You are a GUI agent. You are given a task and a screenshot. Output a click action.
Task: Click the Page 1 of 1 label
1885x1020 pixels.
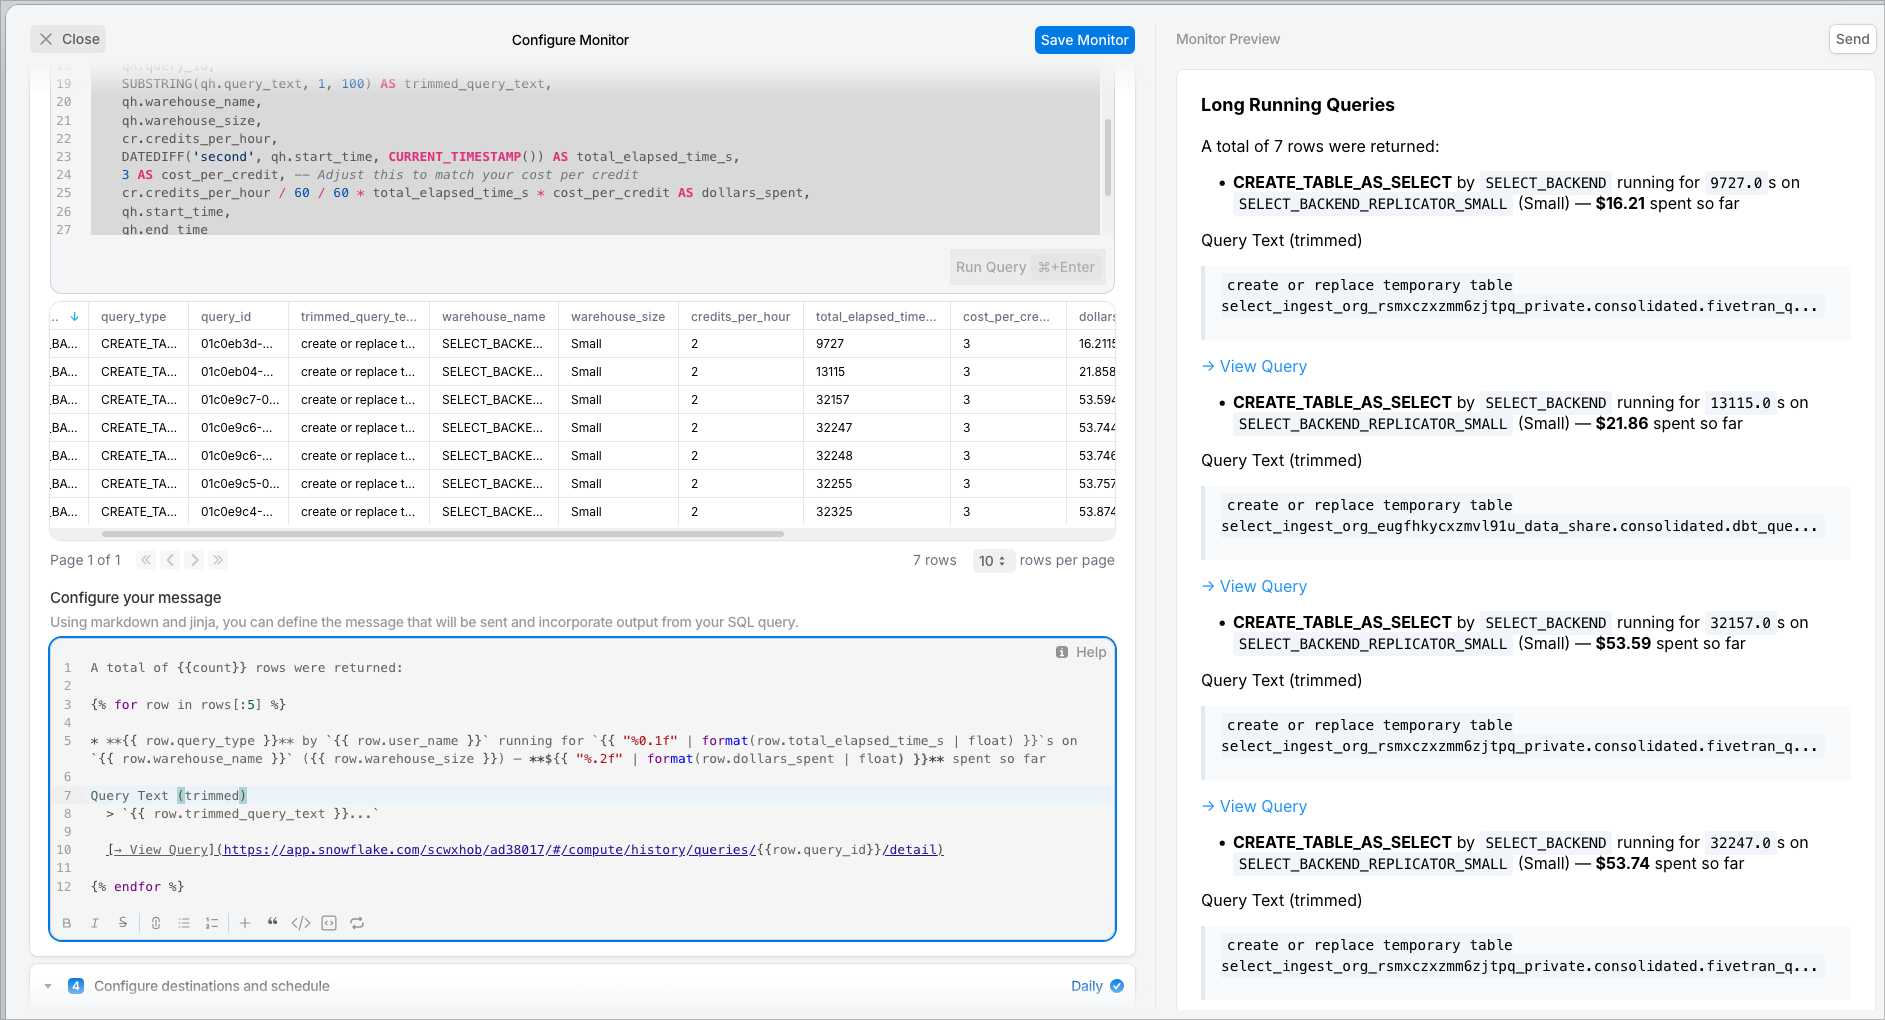click(x=85, y=560)
